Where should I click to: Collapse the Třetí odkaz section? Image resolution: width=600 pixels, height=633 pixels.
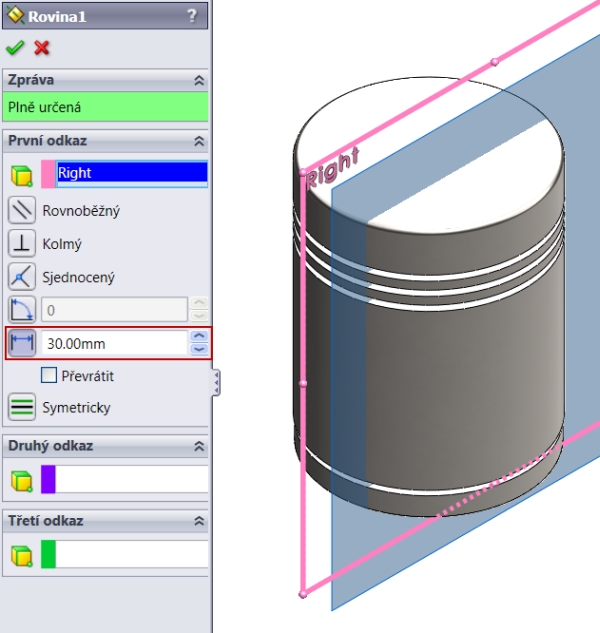[199, 521]
